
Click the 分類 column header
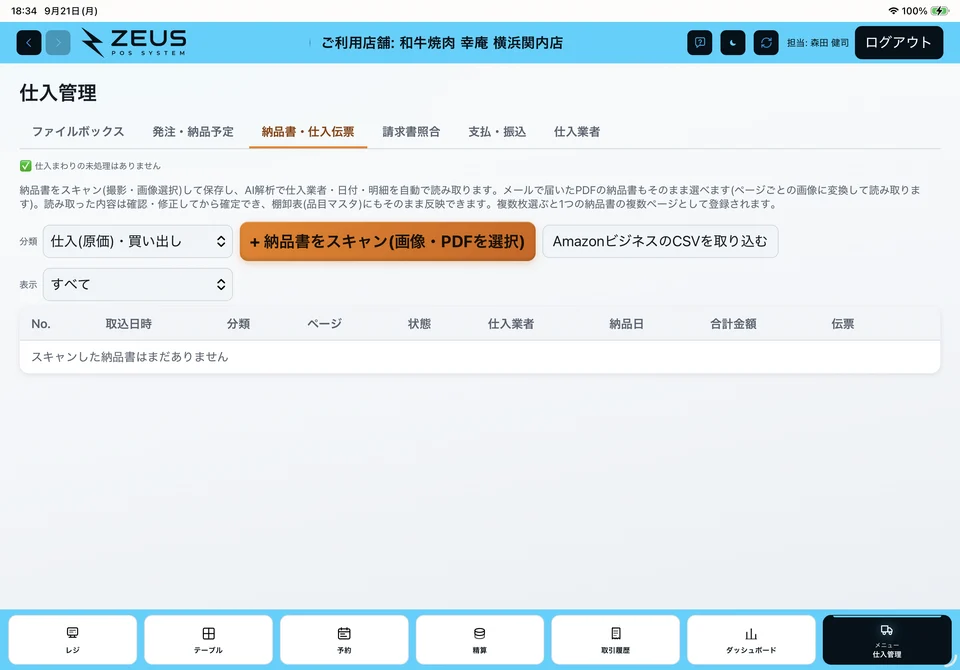pos(238,324)
